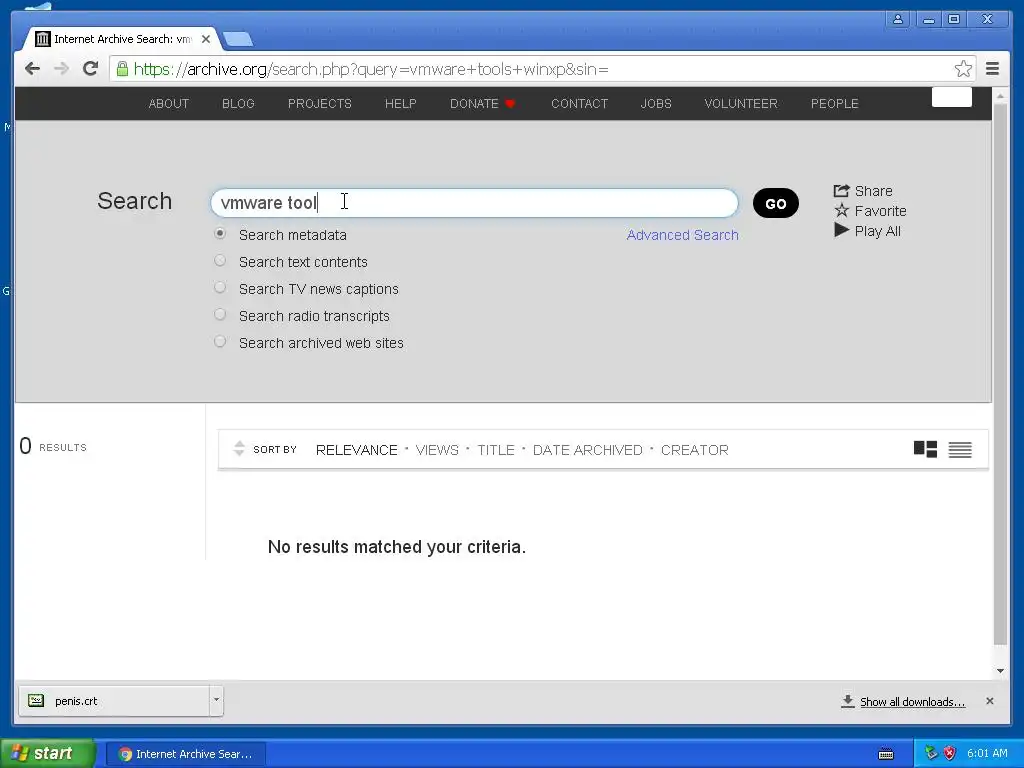Click No results matched your criteria text
1024x768 pixels.
(x=396, y=547)
